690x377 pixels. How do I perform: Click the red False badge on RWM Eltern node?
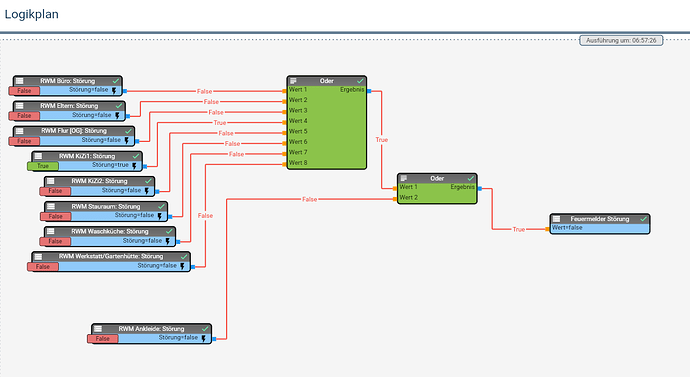[x=24, y=116]
